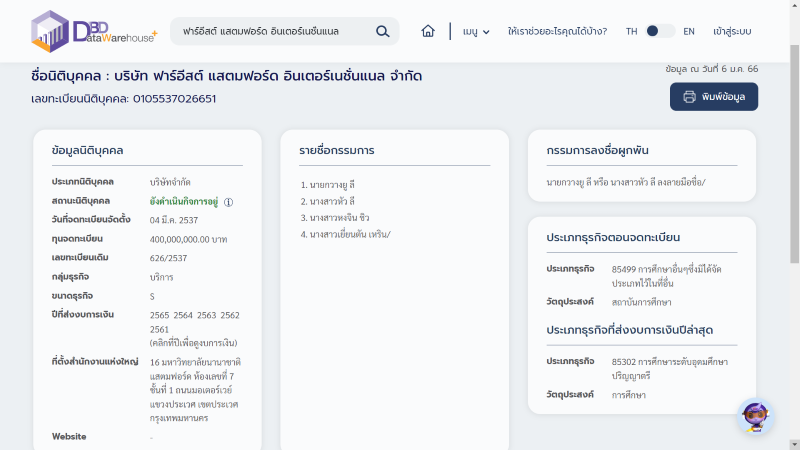Open the ให้เราช่วยอะไรคุณได้บ้าง? help link
The image size is (800, 450).
557,31
